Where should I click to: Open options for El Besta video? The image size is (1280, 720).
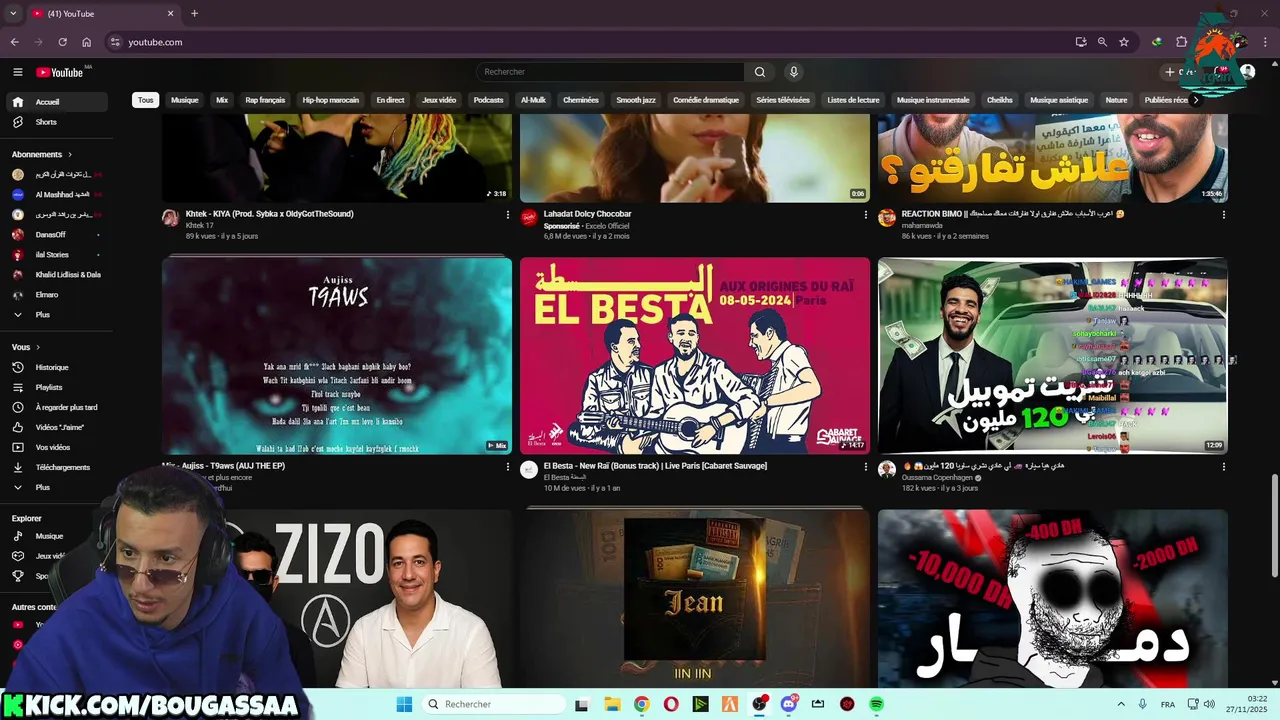pos(866,466)
